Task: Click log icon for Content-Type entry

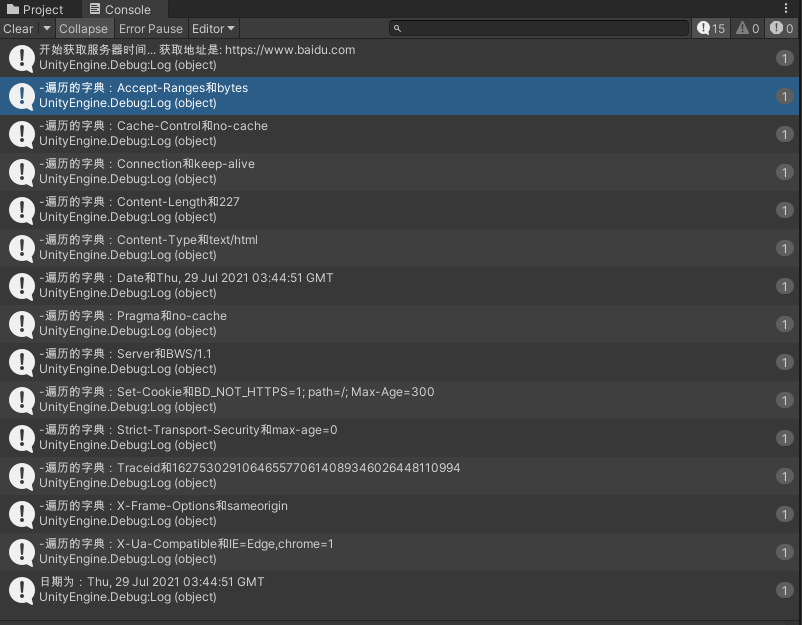Action: [21, 248]
